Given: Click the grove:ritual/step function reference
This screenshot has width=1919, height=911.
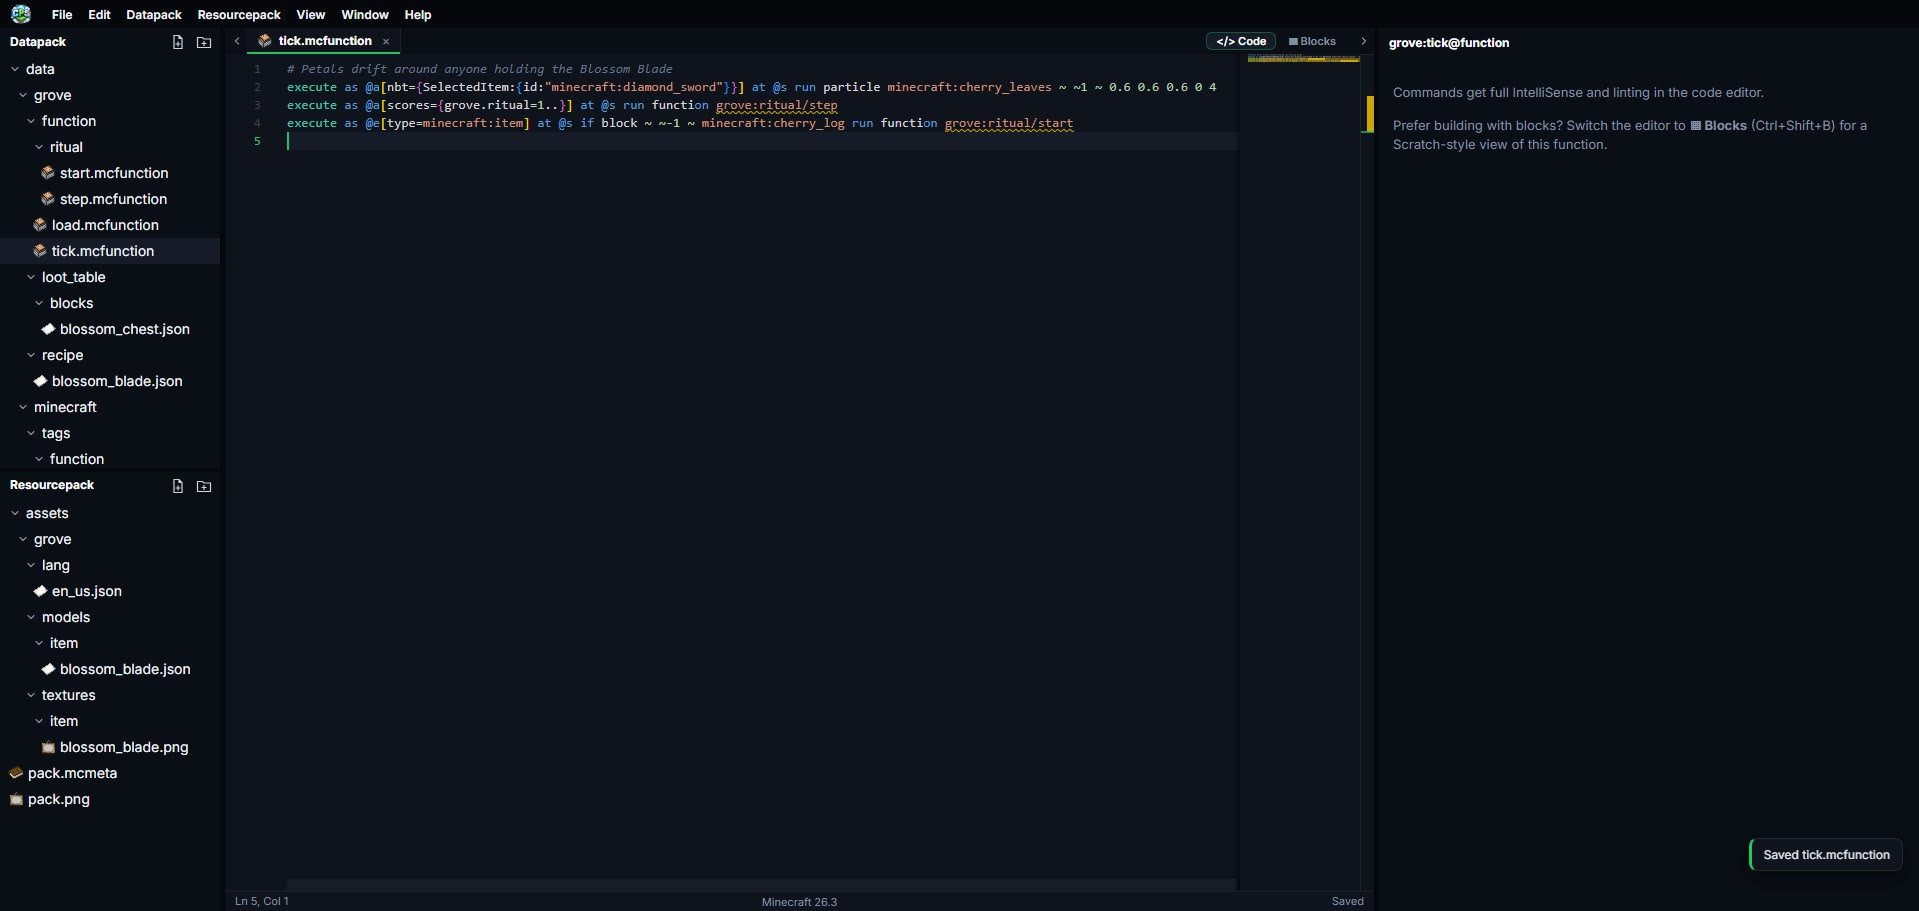Looking at the screenshot, I should point(777,105).
